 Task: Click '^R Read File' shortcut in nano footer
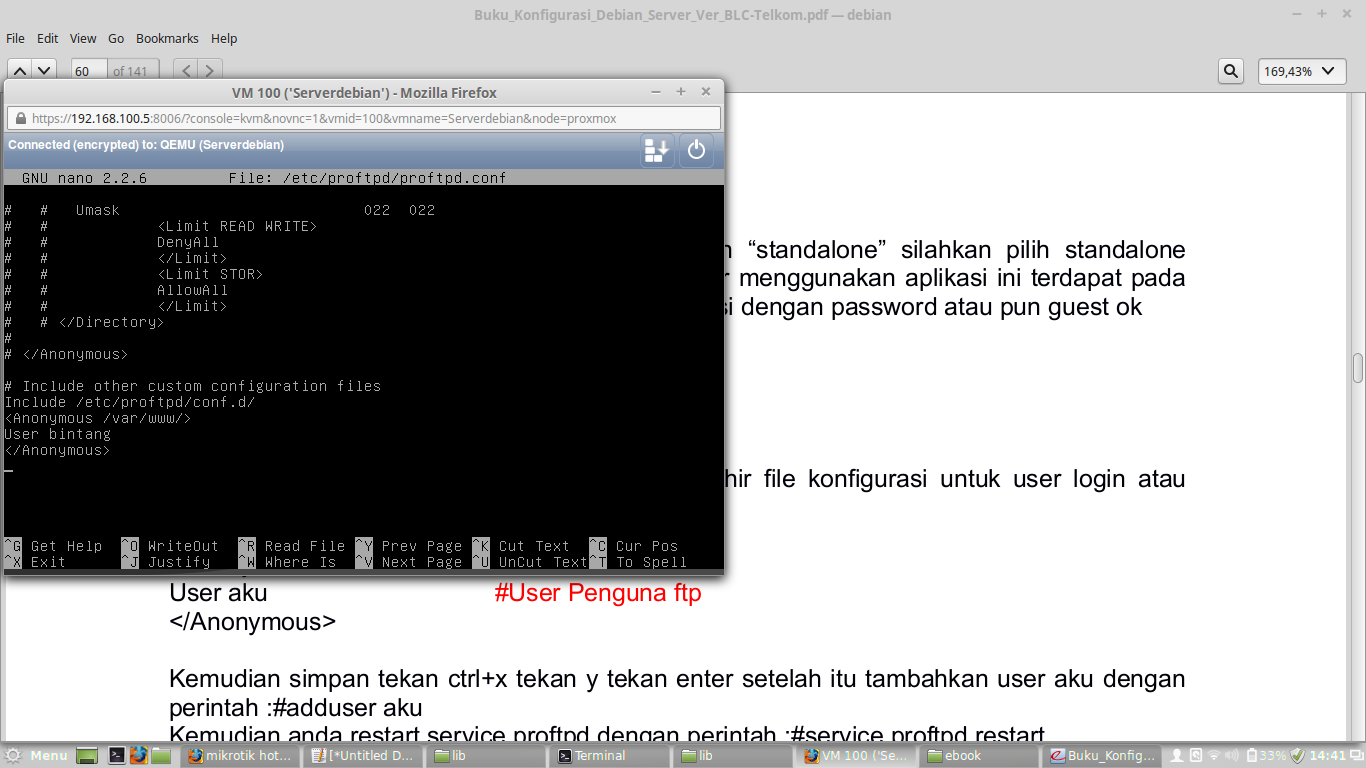point(292,546)
